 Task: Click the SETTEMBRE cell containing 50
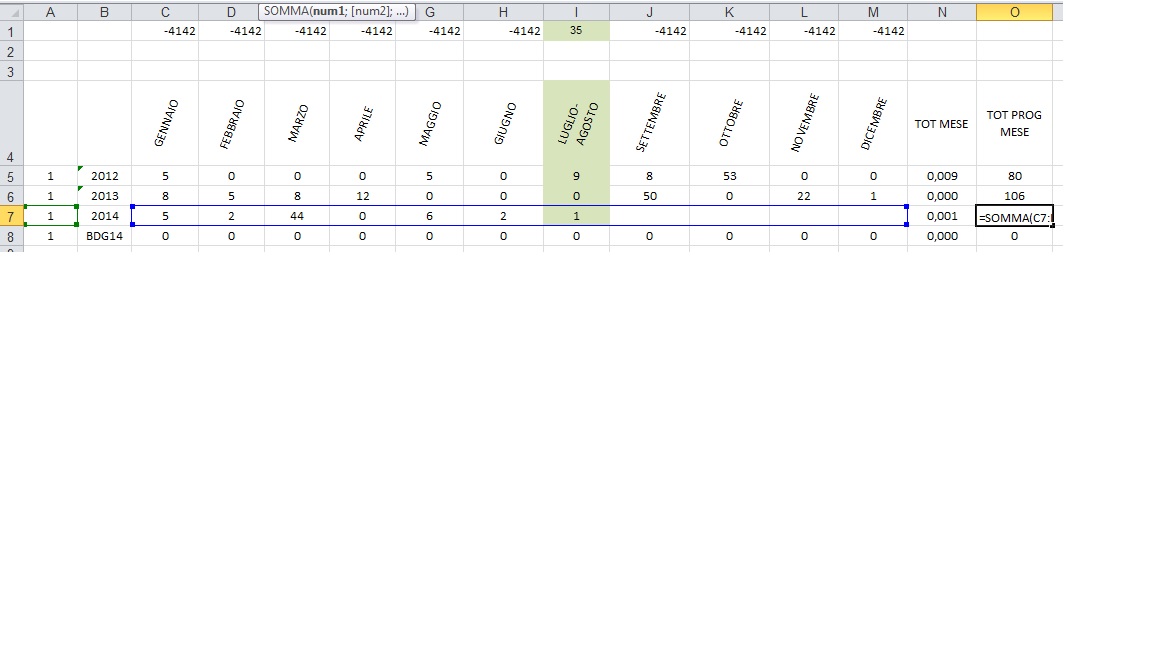click(x=650, y=196)
